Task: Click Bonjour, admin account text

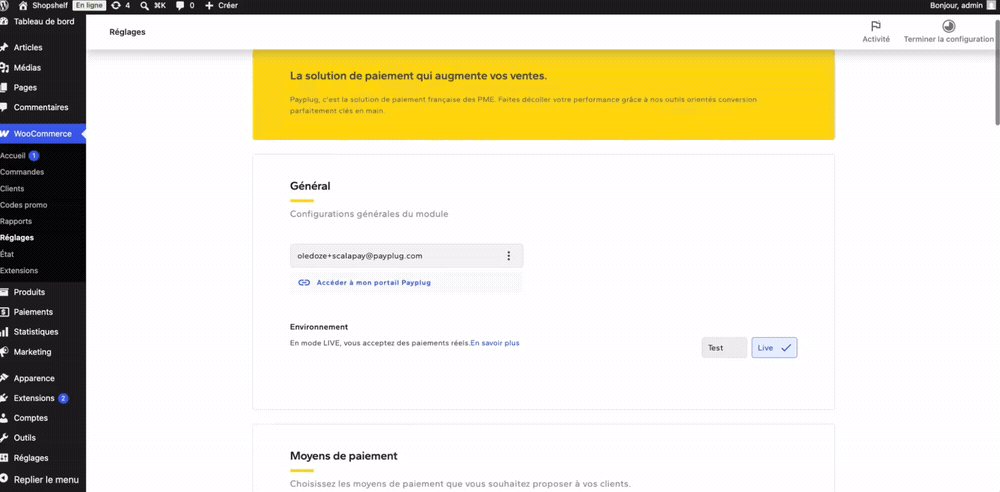Action: (x=957, y=6)
